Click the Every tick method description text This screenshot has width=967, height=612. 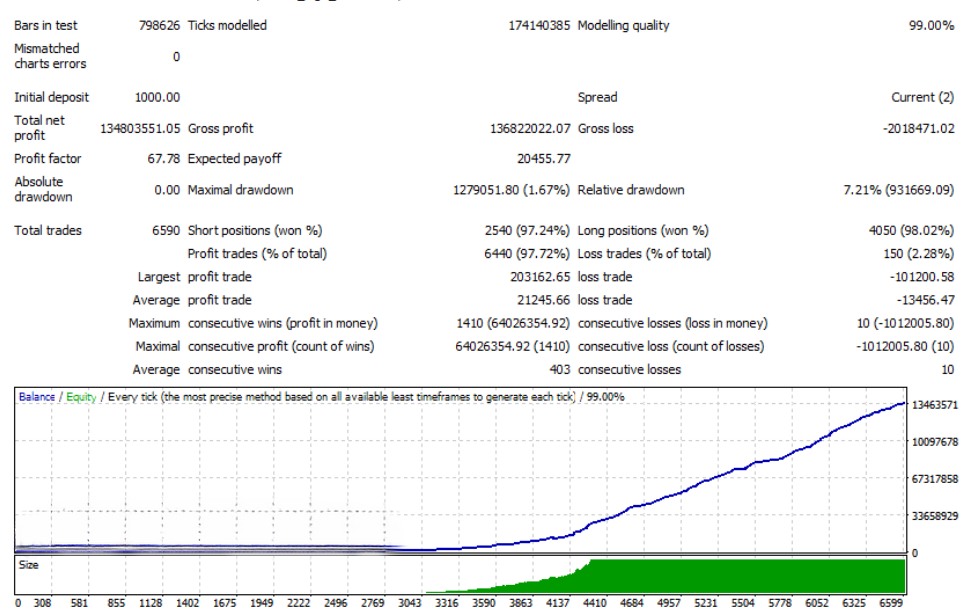(x=342, y=397)
